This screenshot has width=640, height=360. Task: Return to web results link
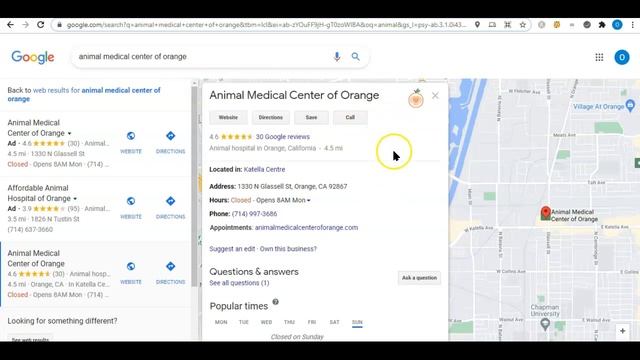click(x=84, y=94)
